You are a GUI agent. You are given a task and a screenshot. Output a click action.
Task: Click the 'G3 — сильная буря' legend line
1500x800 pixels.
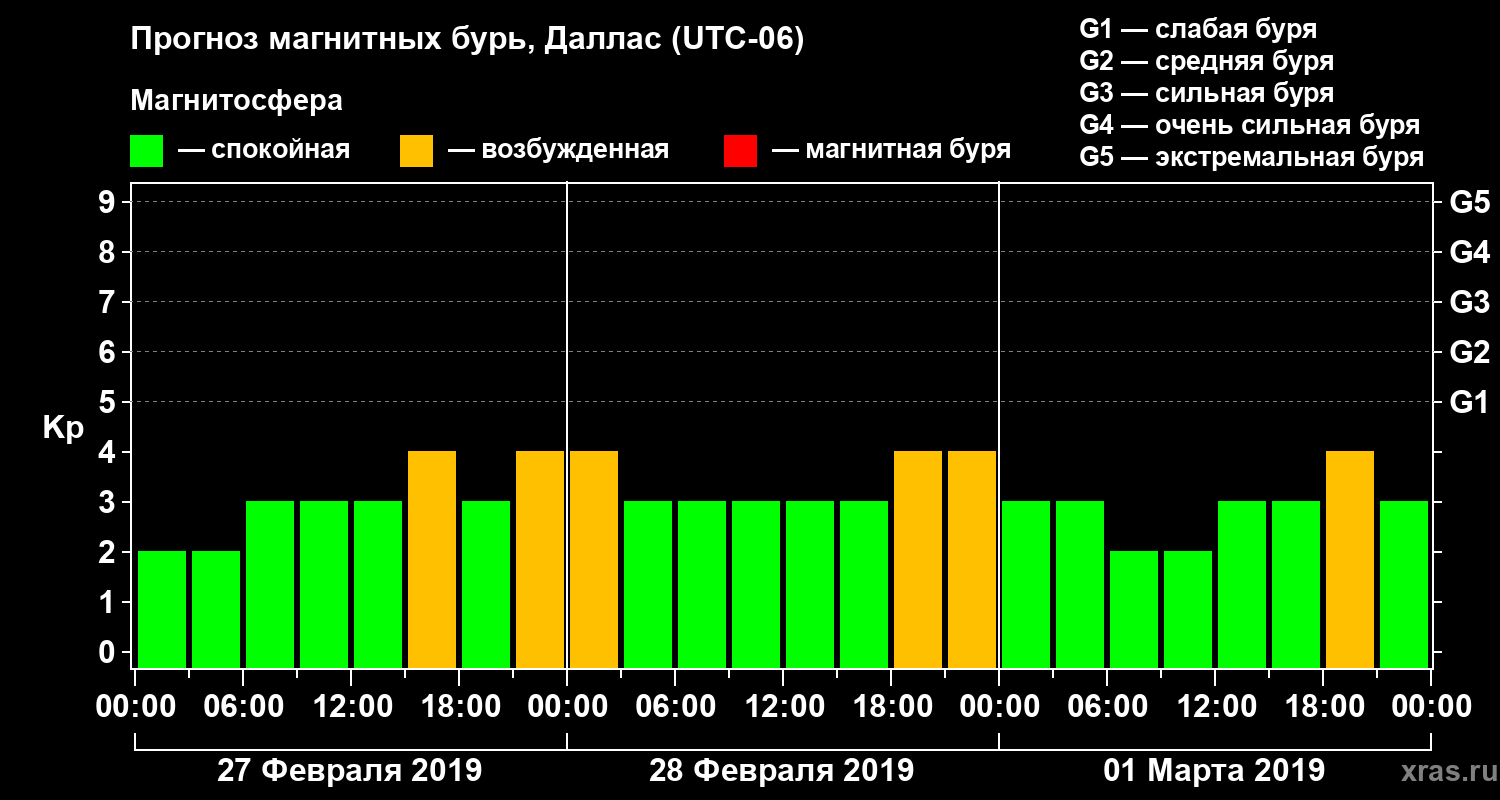[1207, 93]
